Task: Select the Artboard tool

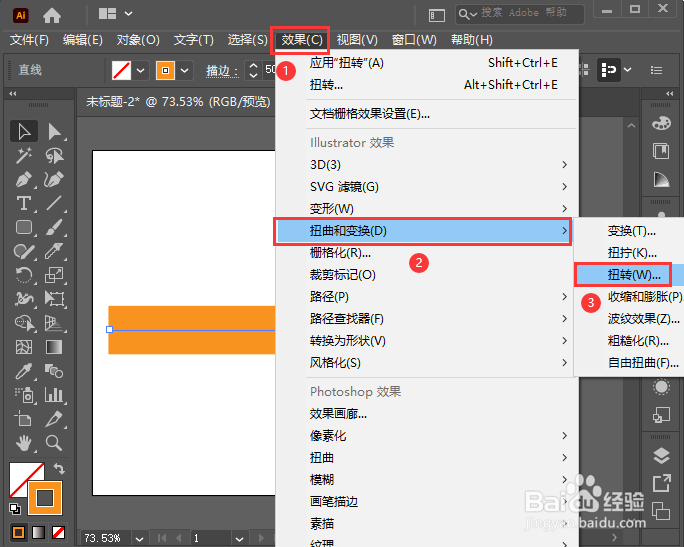Action: [24, 419]
